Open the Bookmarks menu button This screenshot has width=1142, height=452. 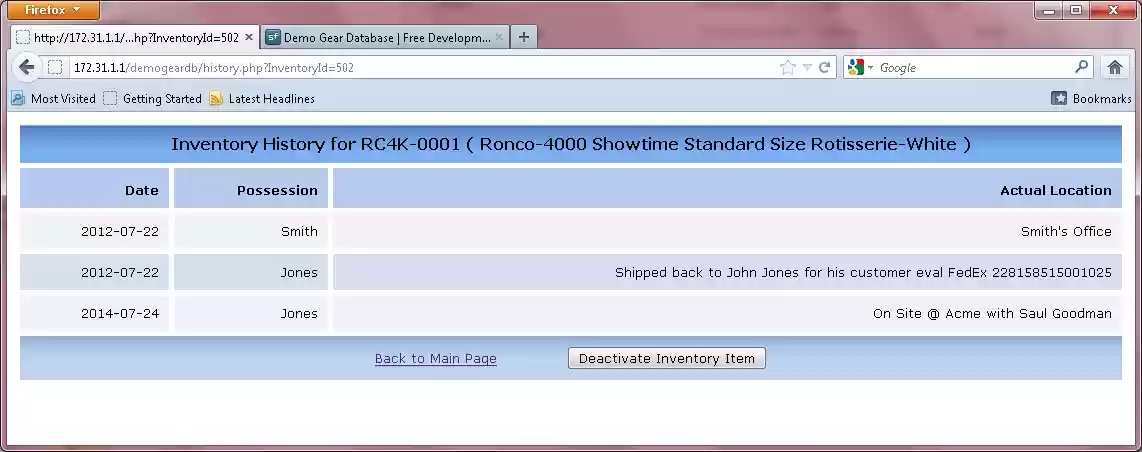point(1091,98)
